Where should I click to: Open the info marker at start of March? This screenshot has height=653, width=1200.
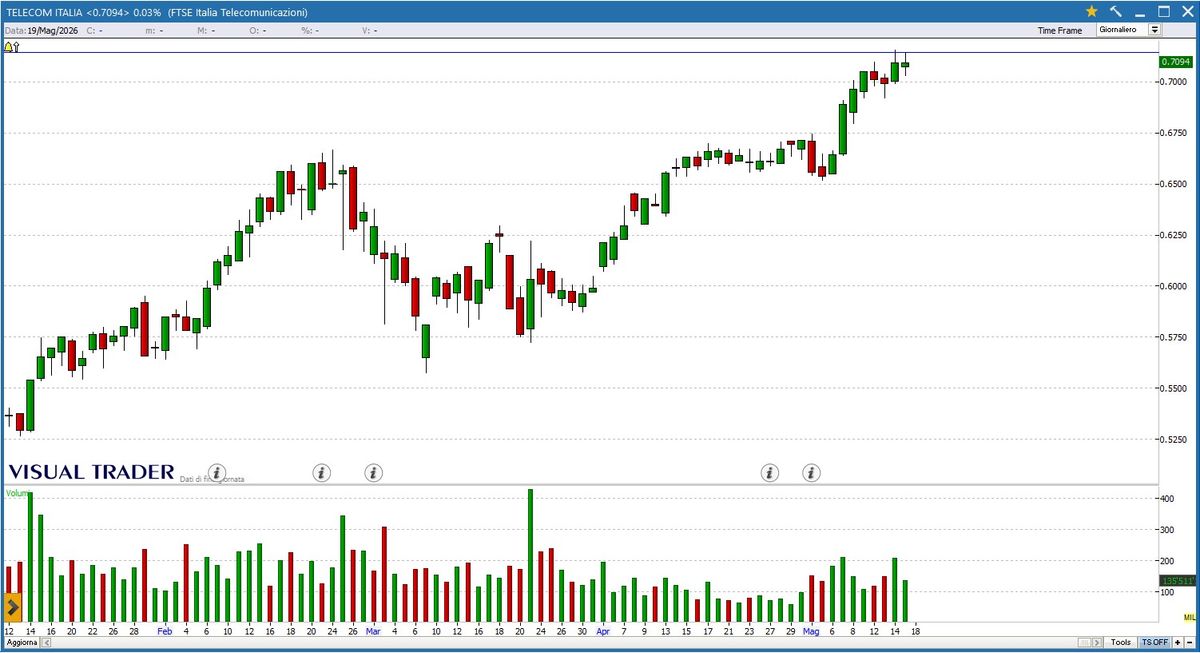coord(373,472)
